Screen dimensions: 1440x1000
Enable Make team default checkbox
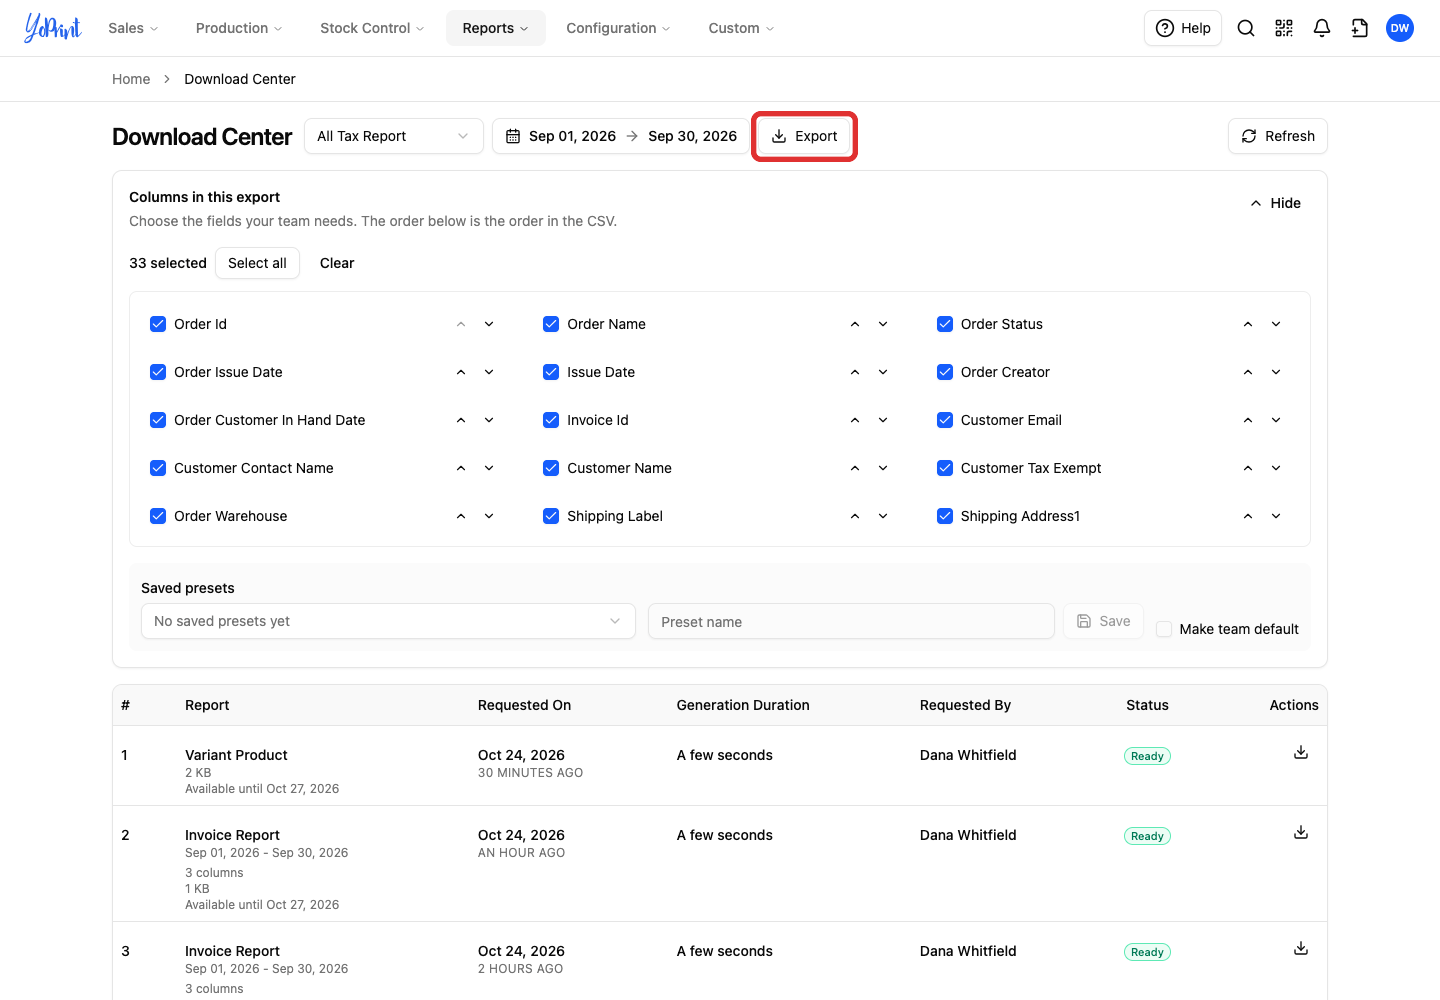point(1164,629)
